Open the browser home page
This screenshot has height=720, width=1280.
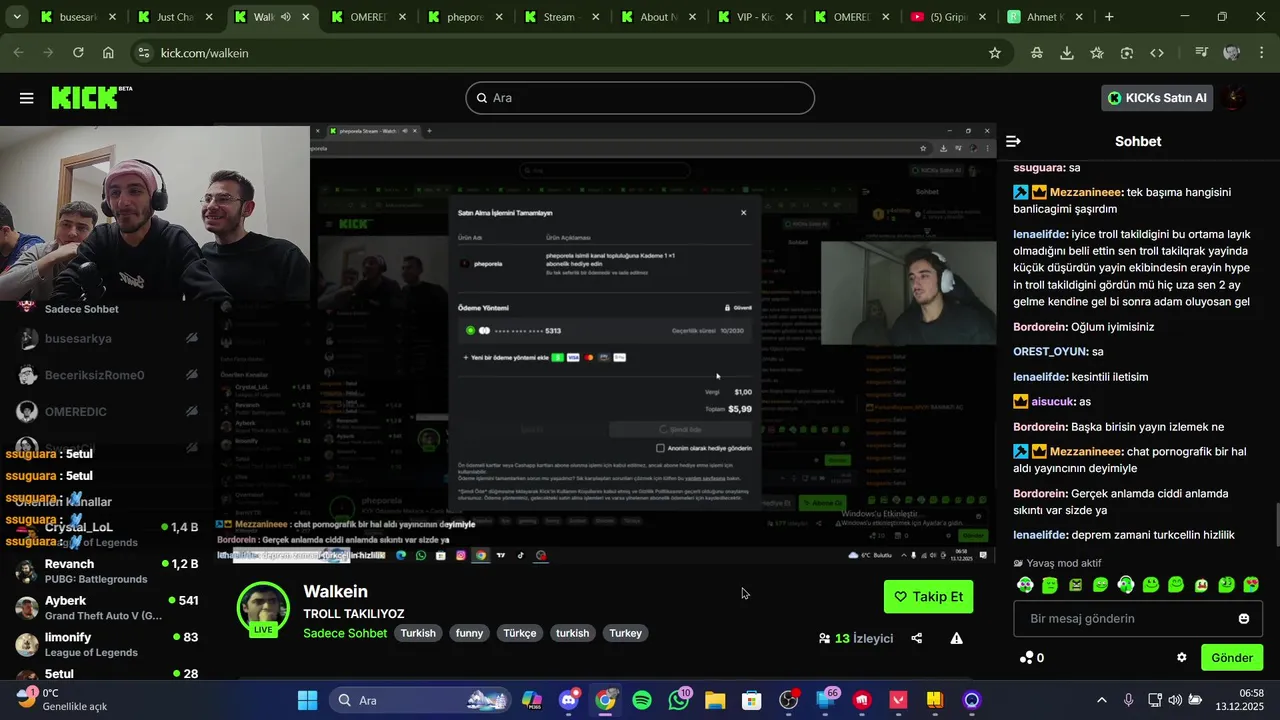108,53
